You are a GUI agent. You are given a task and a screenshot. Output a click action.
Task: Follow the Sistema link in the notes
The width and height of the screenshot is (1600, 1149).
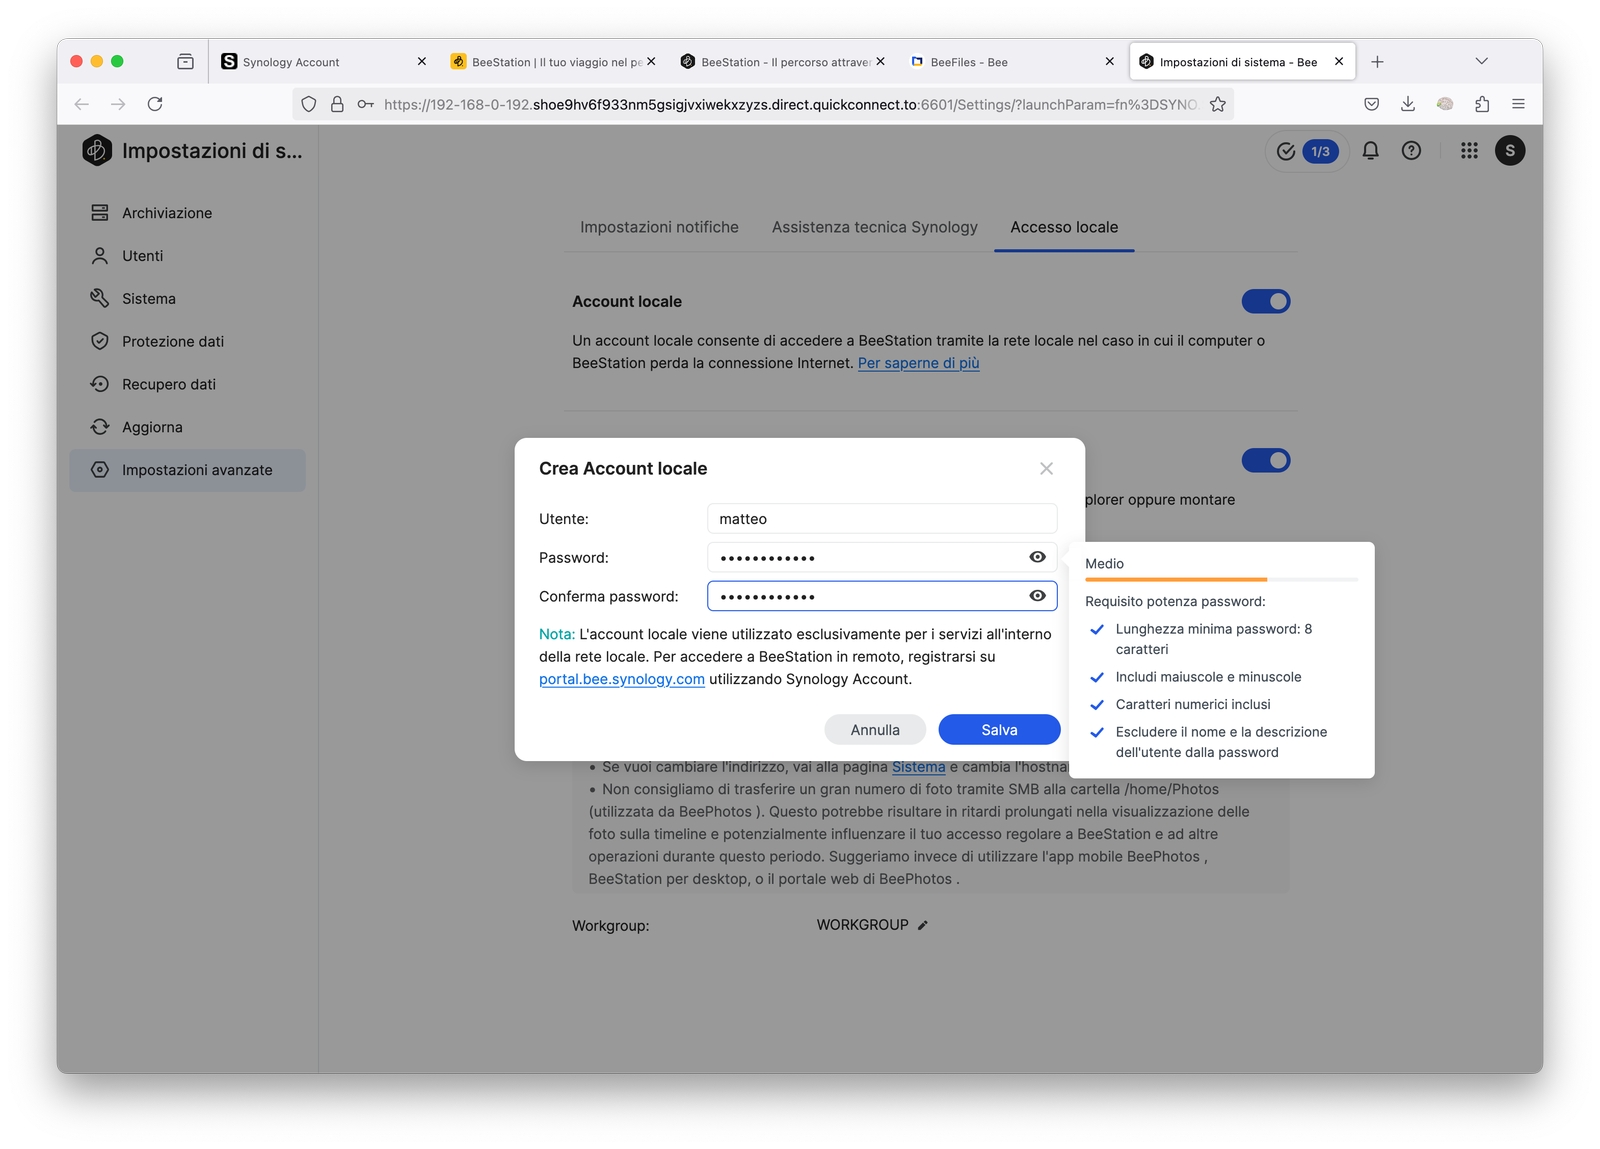click(919, 767)
